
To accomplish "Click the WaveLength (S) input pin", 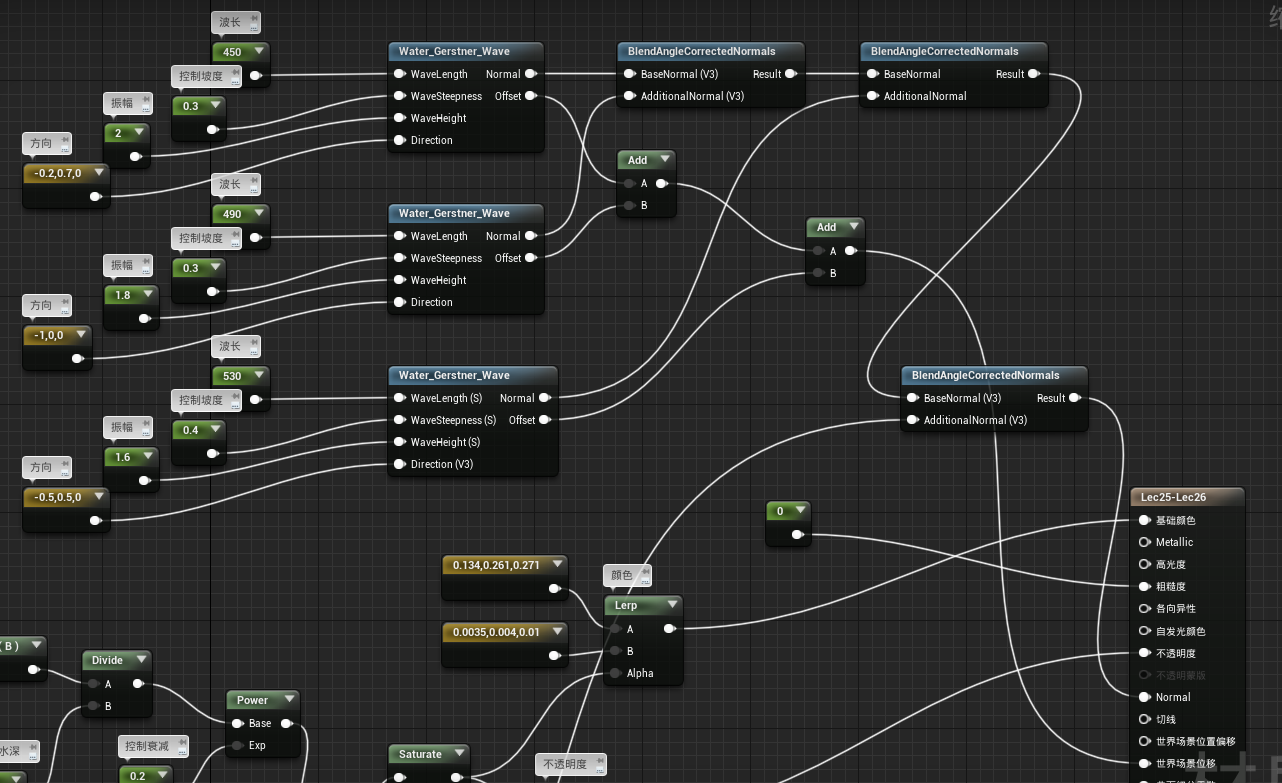I will (x=399, y=398).
